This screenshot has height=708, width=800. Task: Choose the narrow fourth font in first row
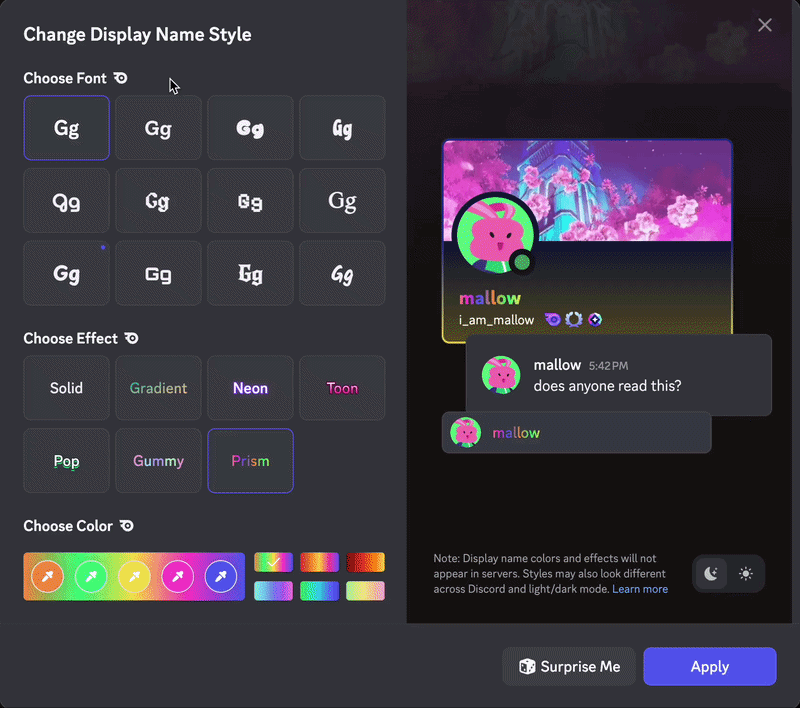tap(342, 128)
